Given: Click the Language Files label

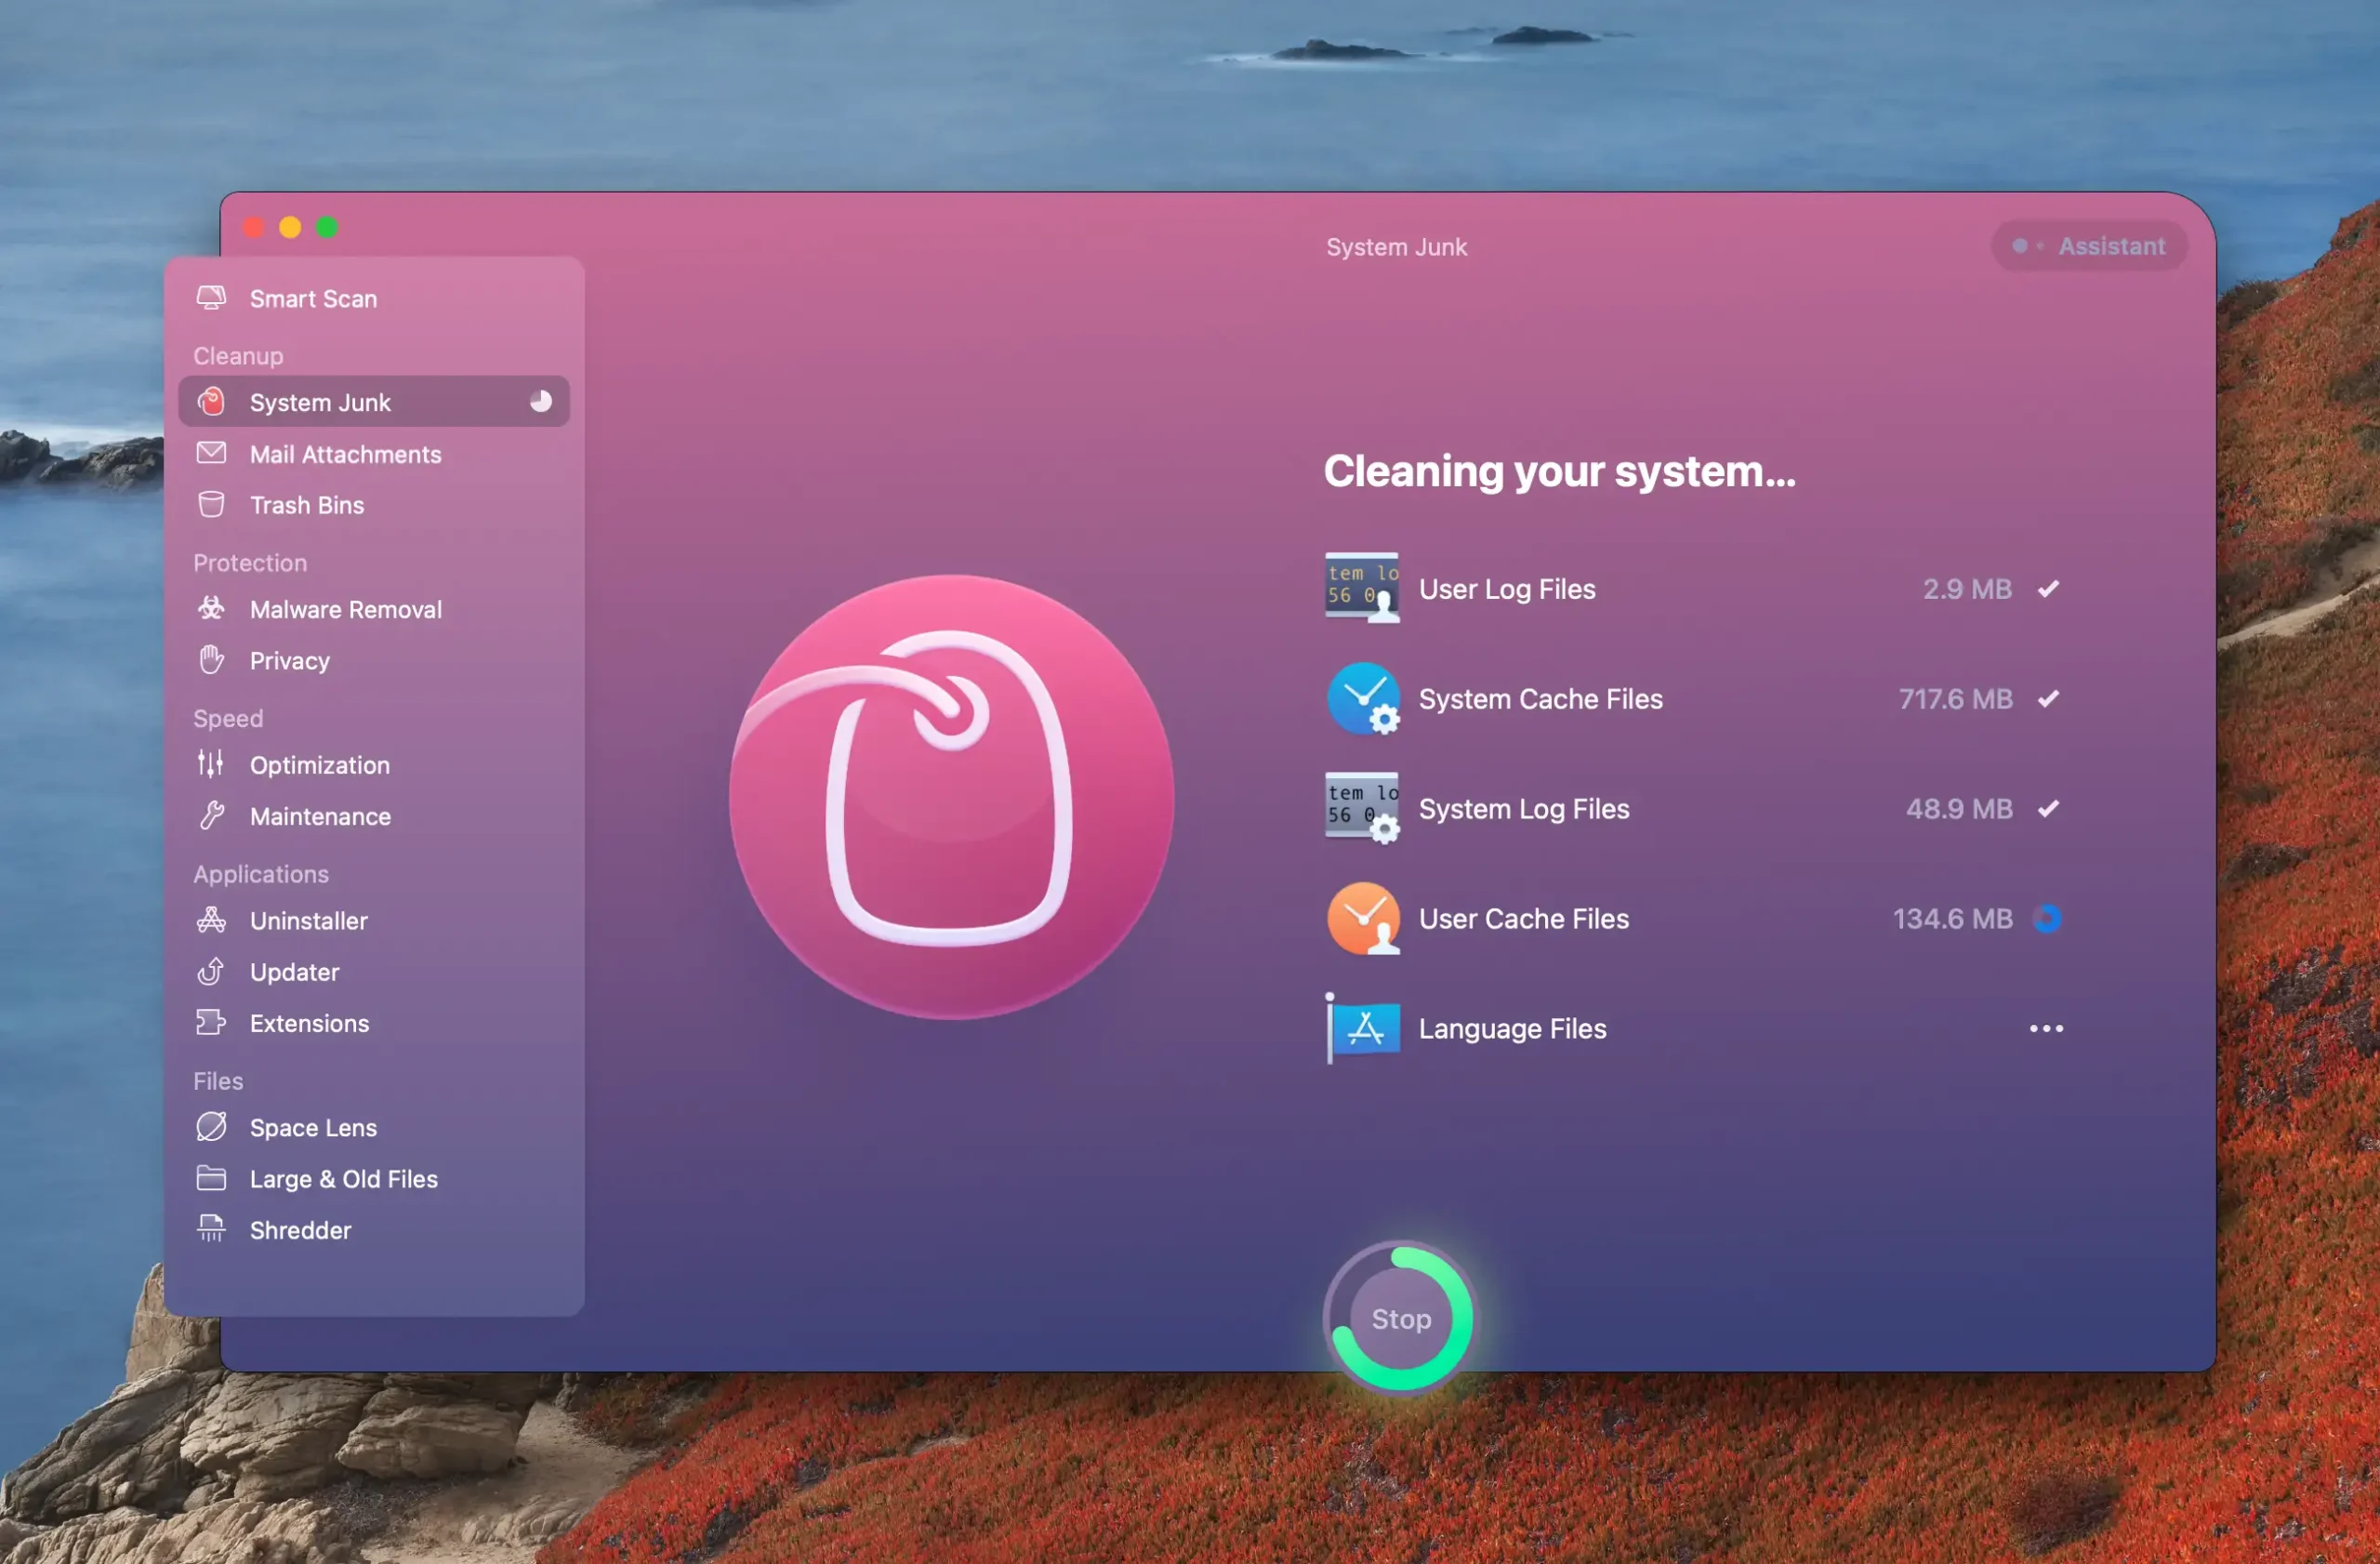Looking at the screenshot, I should point(1512,1028).
